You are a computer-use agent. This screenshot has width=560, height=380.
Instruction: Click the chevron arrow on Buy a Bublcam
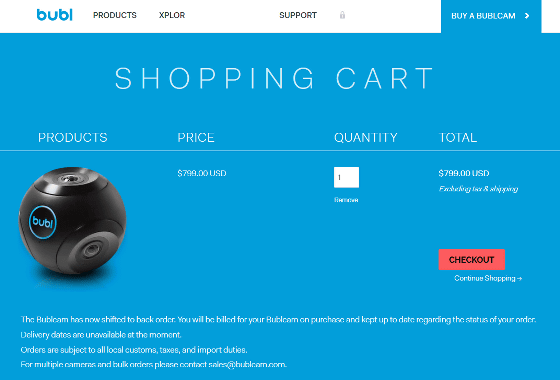pos(527,16)
